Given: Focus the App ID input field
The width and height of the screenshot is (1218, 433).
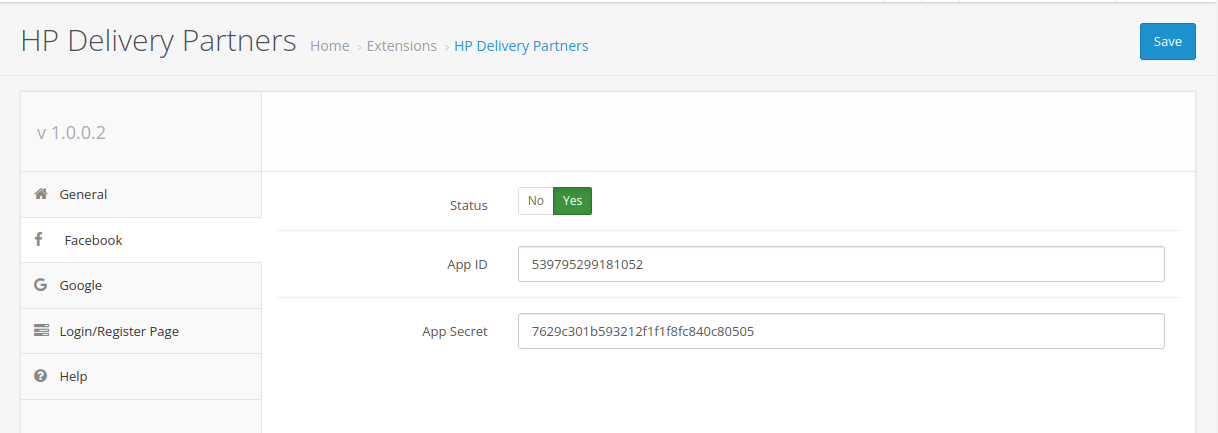Looking at the screenshot, I should pyautogui.click(x=841, y=264).
